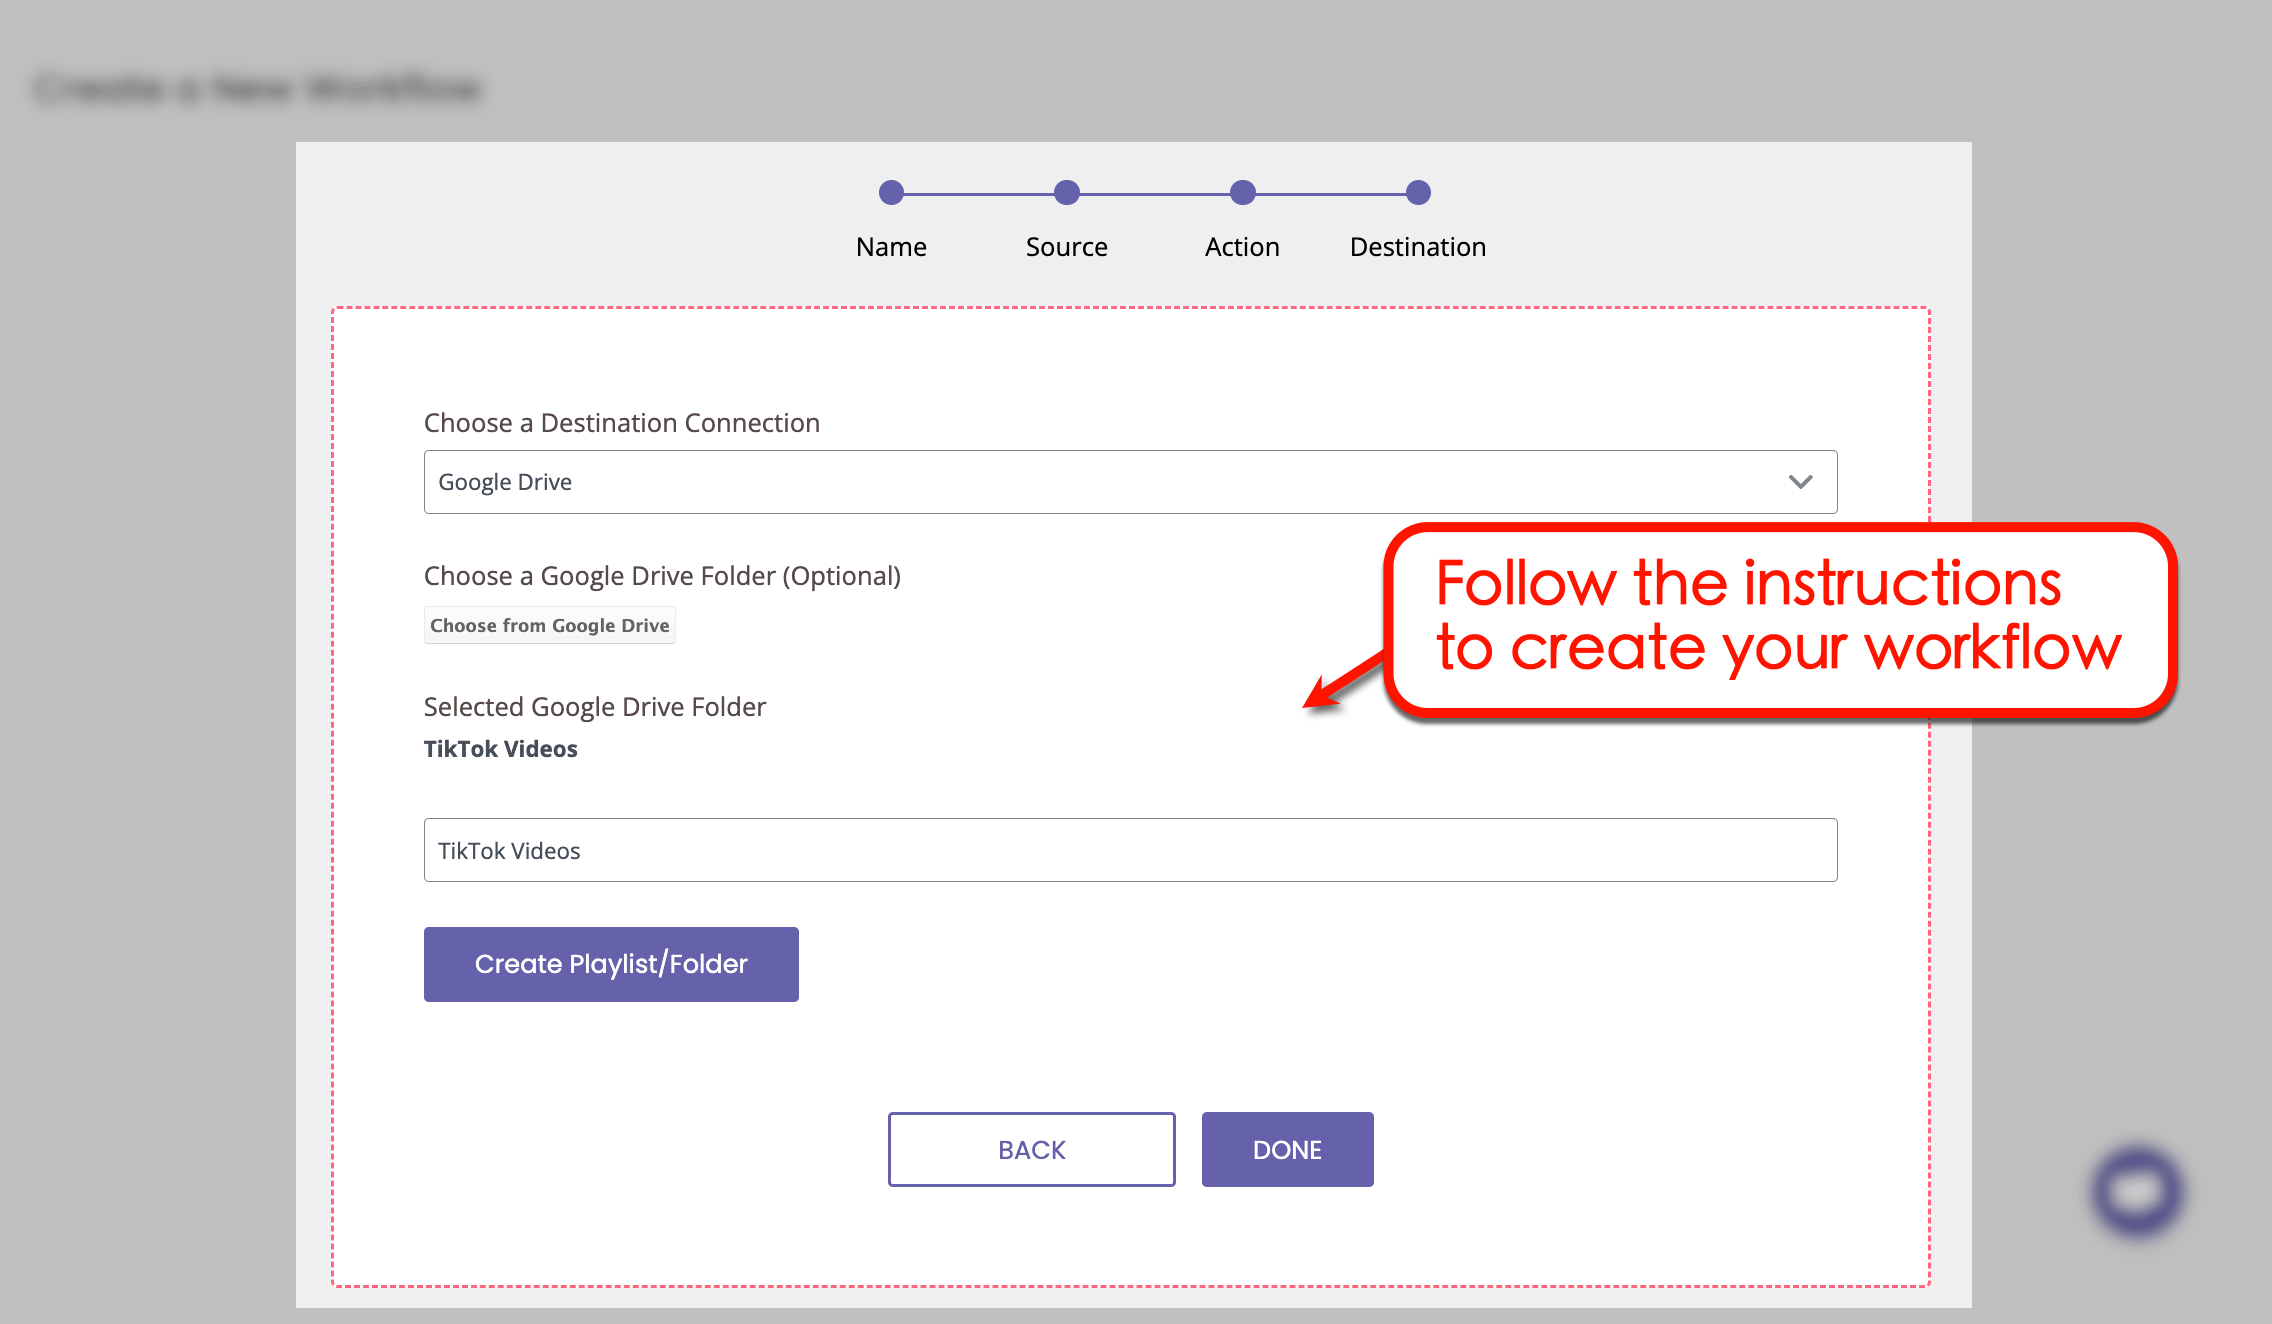Select the Source step label
Viewport: 2272px width, 1324px height.
[x=1065, y=246]
